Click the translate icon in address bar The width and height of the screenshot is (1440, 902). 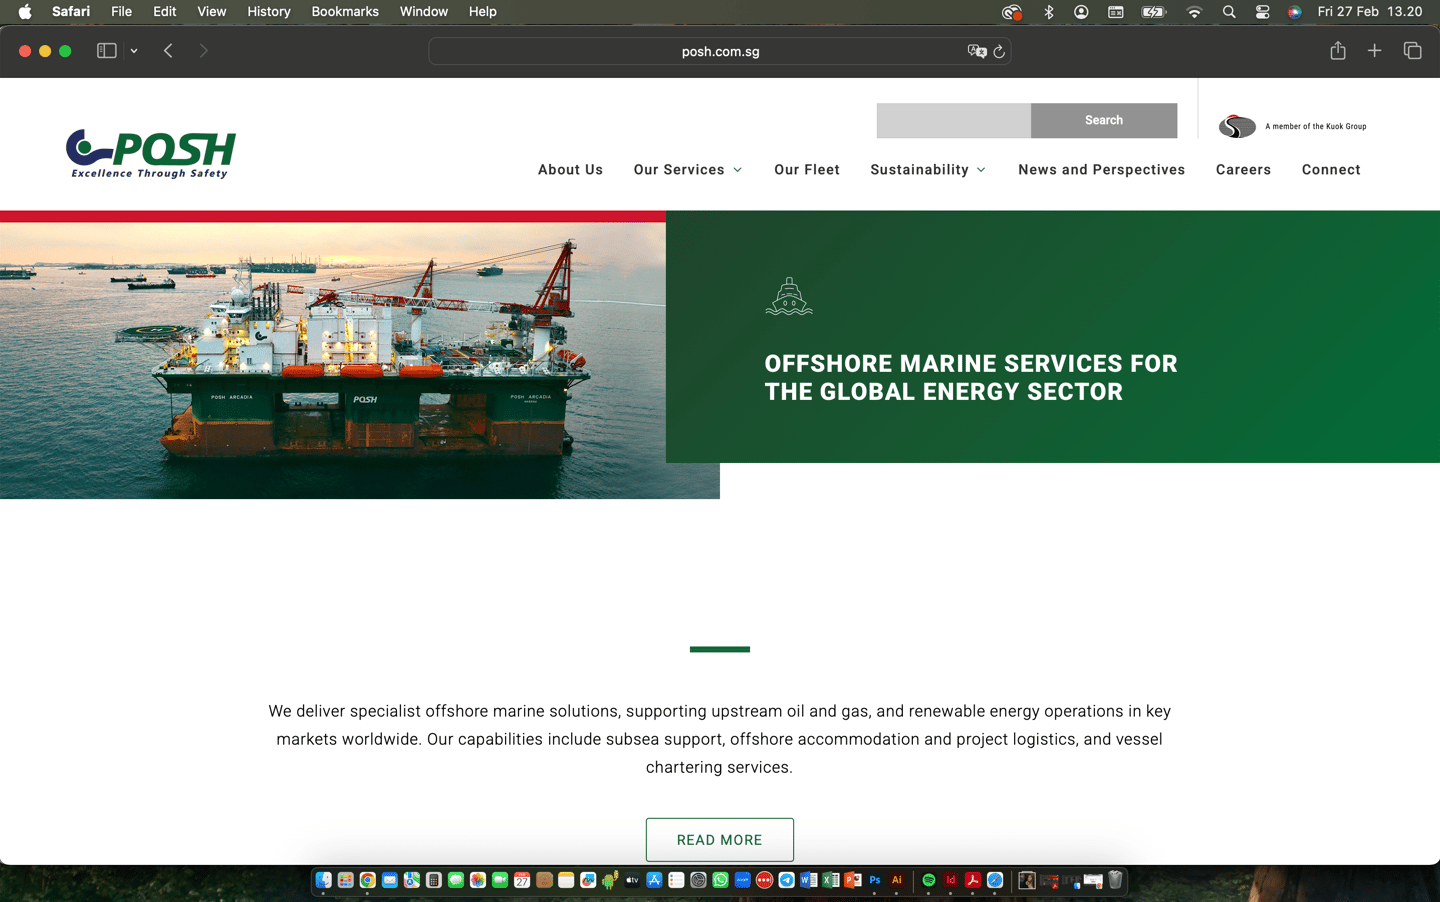pyautogui.click(x=976, y=51)
